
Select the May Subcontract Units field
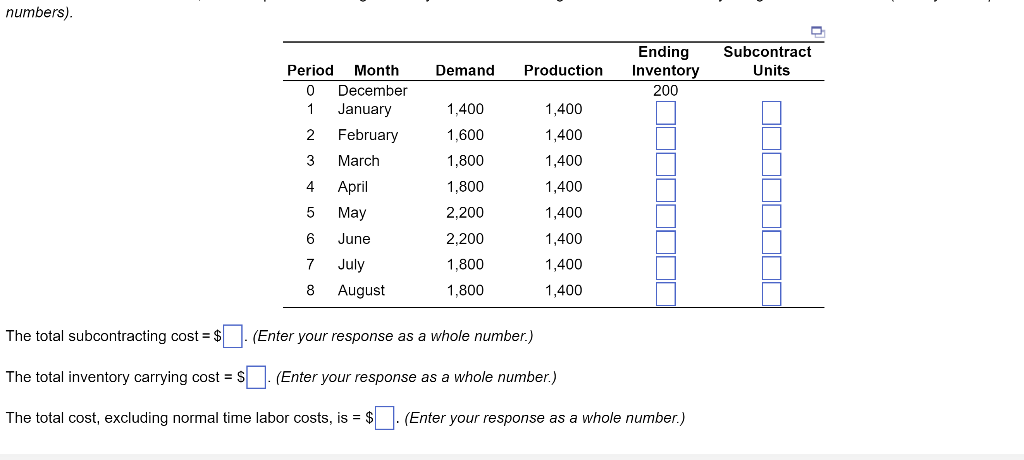click(770, 215)
